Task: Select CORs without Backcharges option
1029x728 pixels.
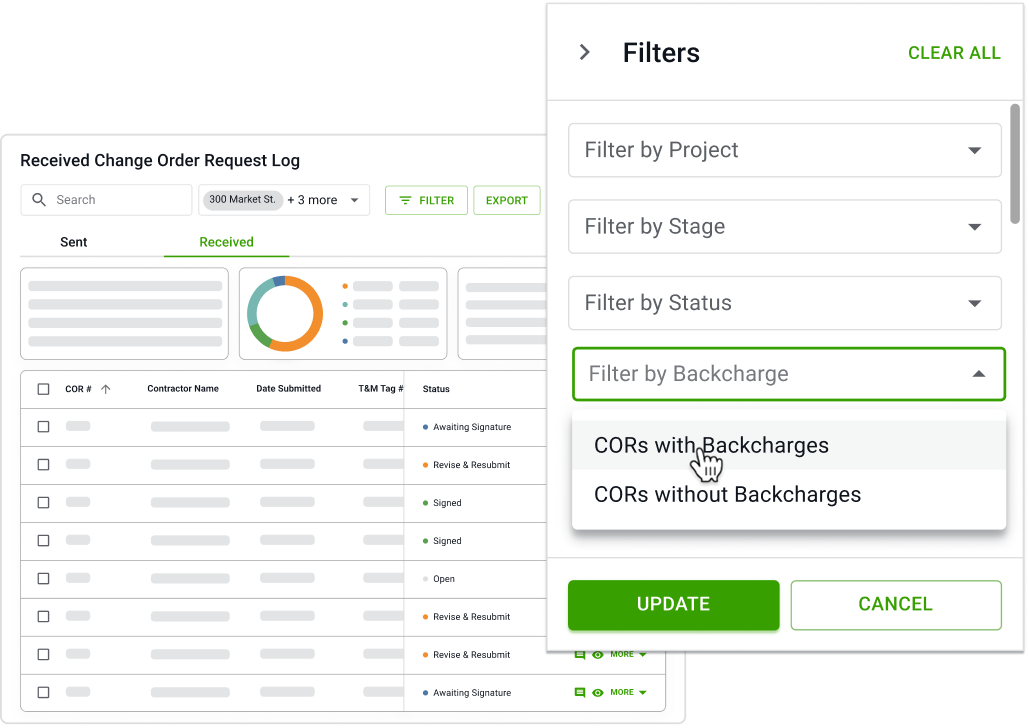Action: (727, 495)
